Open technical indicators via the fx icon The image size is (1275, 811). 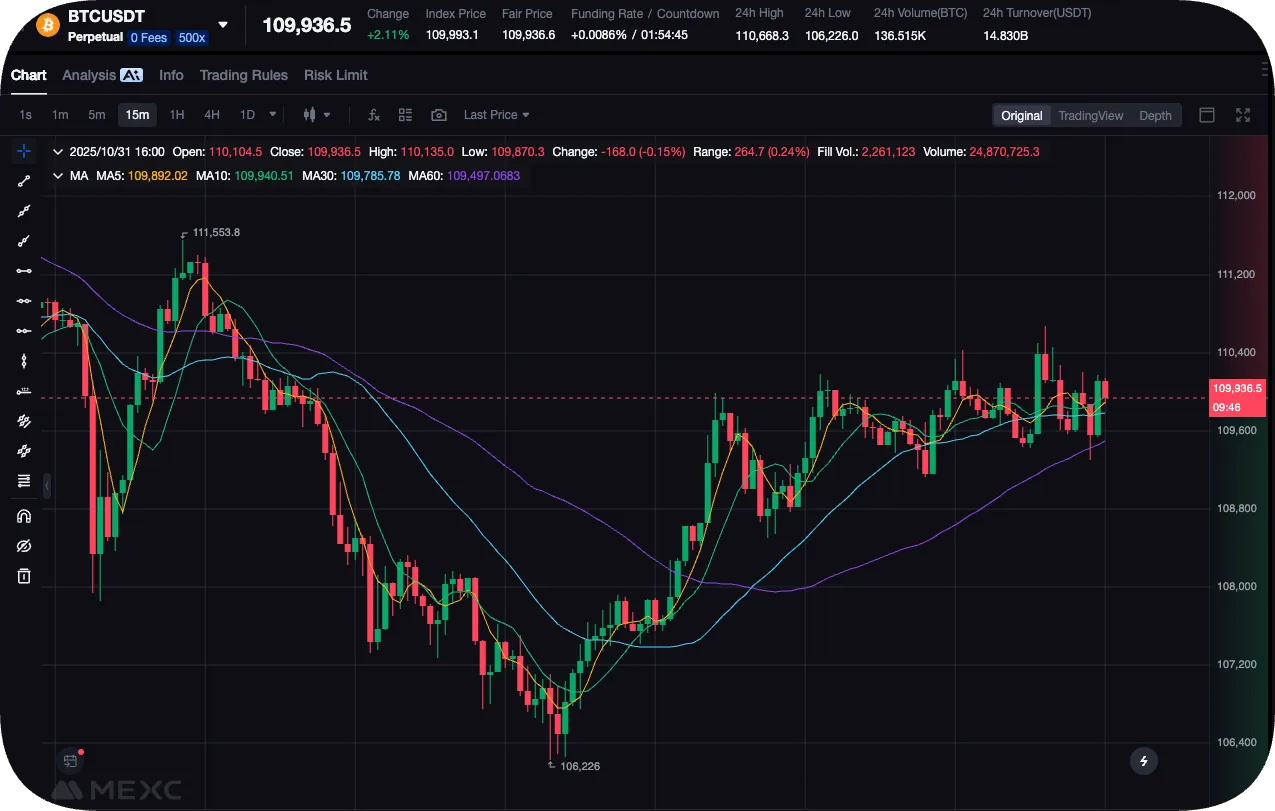pyautogui.click(x=373, y=115)
